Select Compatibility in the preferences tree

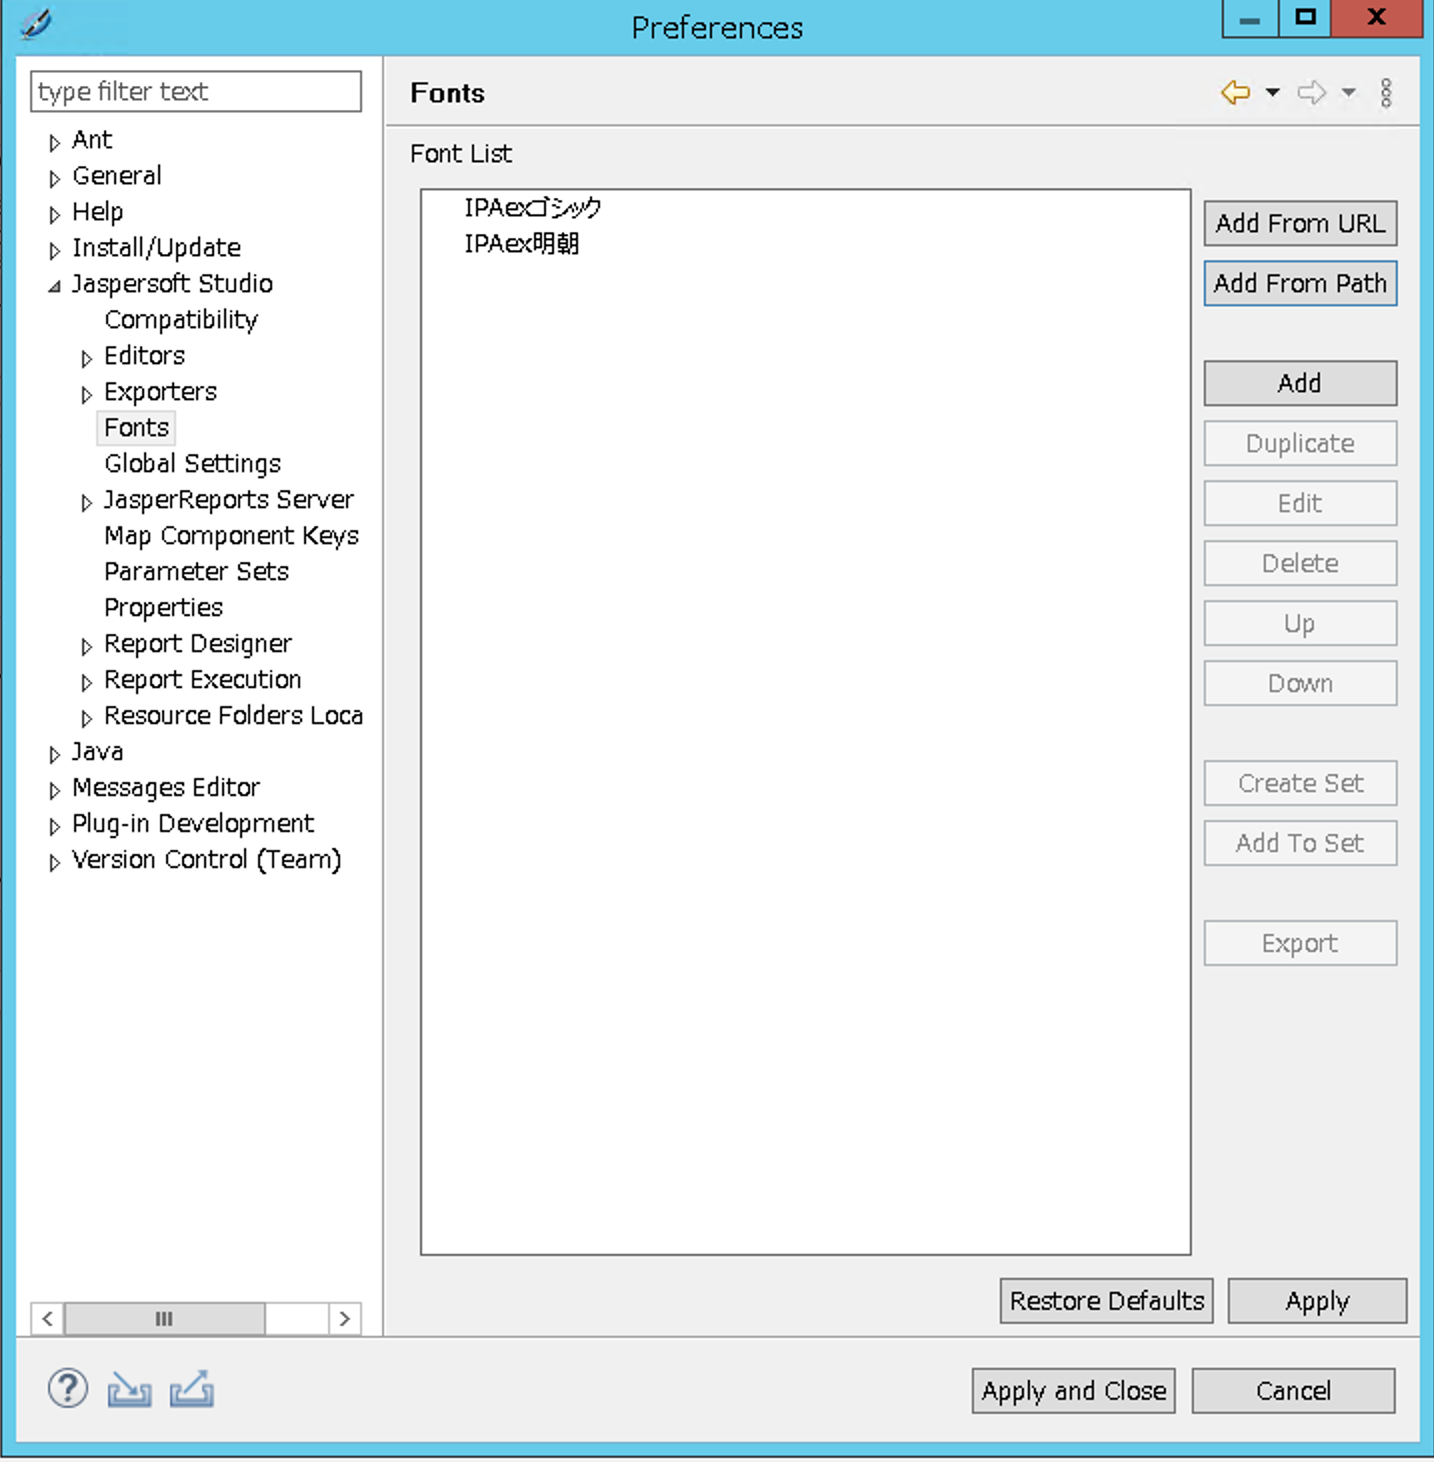tap(181, 320)
